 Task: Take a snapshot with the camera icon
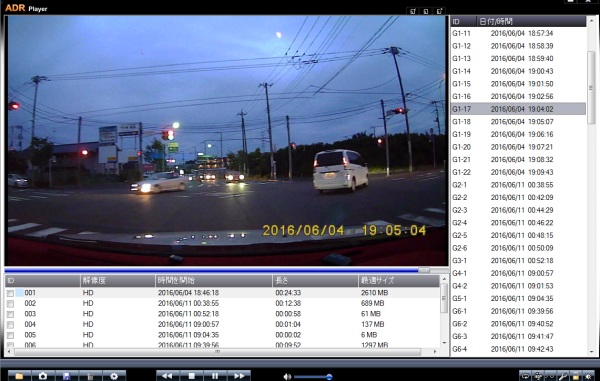coord(43,376)
